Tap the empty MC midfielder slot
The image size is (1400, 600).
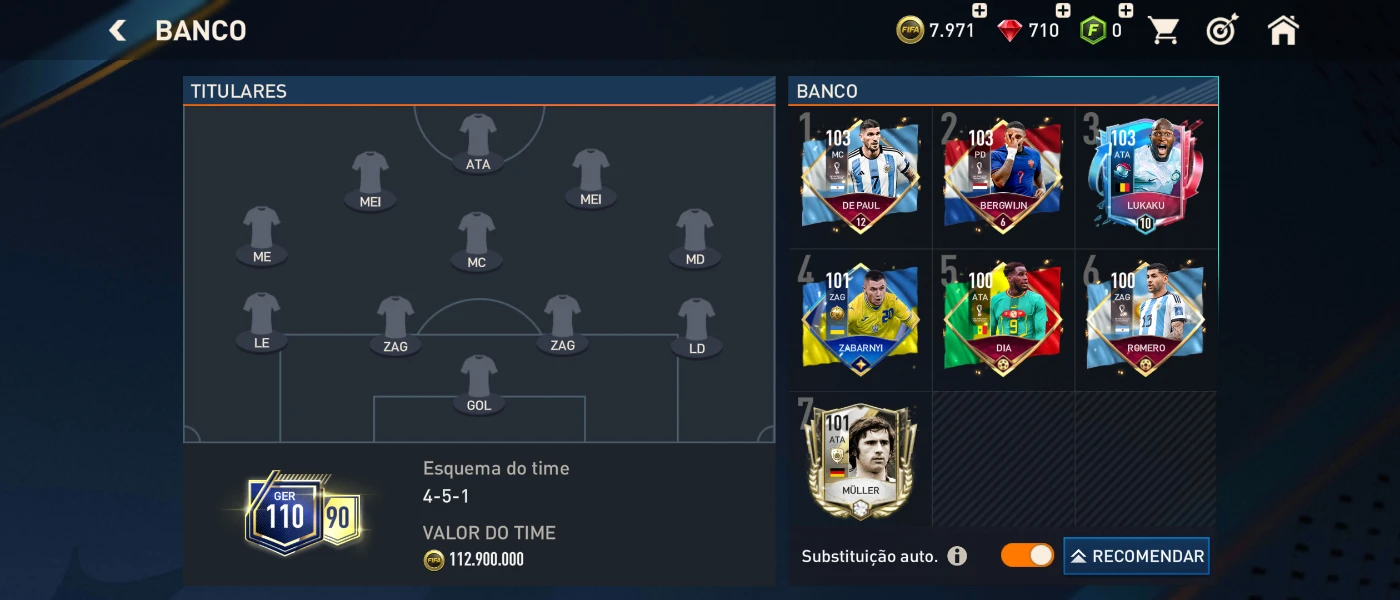coord(477,241)
